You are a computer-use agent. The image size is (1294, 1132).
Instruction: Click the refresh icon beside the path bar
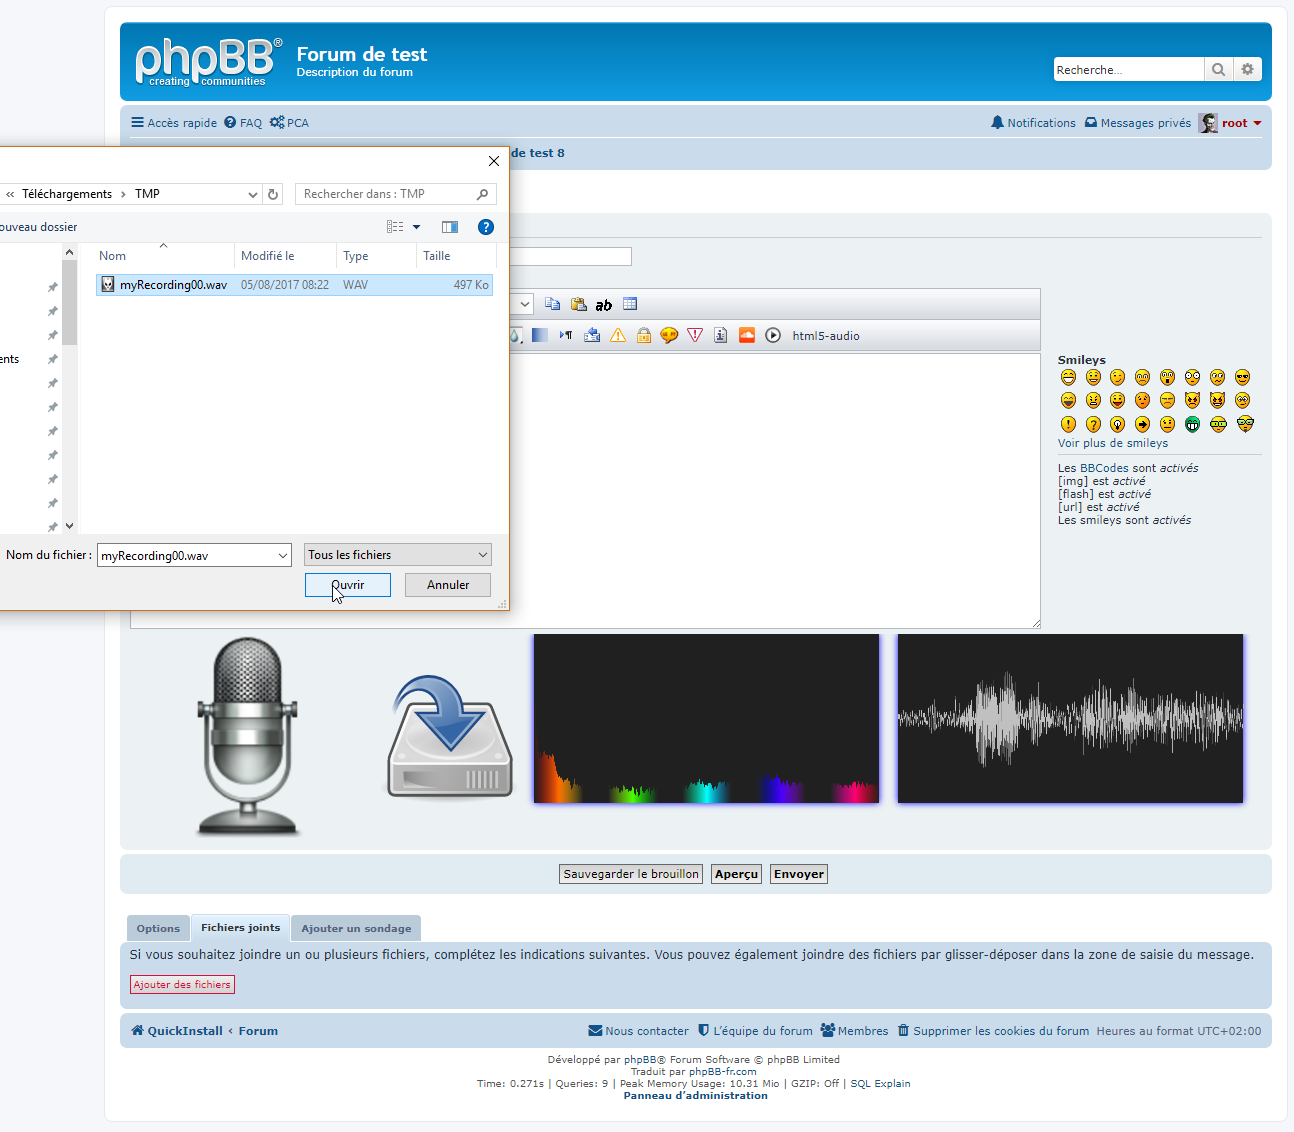(273, 194)
